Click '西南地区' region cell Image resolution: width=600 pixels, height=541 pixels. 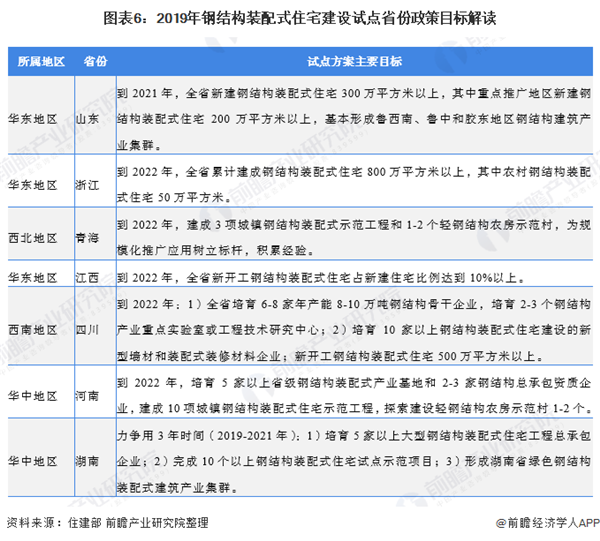click(33, 330)
